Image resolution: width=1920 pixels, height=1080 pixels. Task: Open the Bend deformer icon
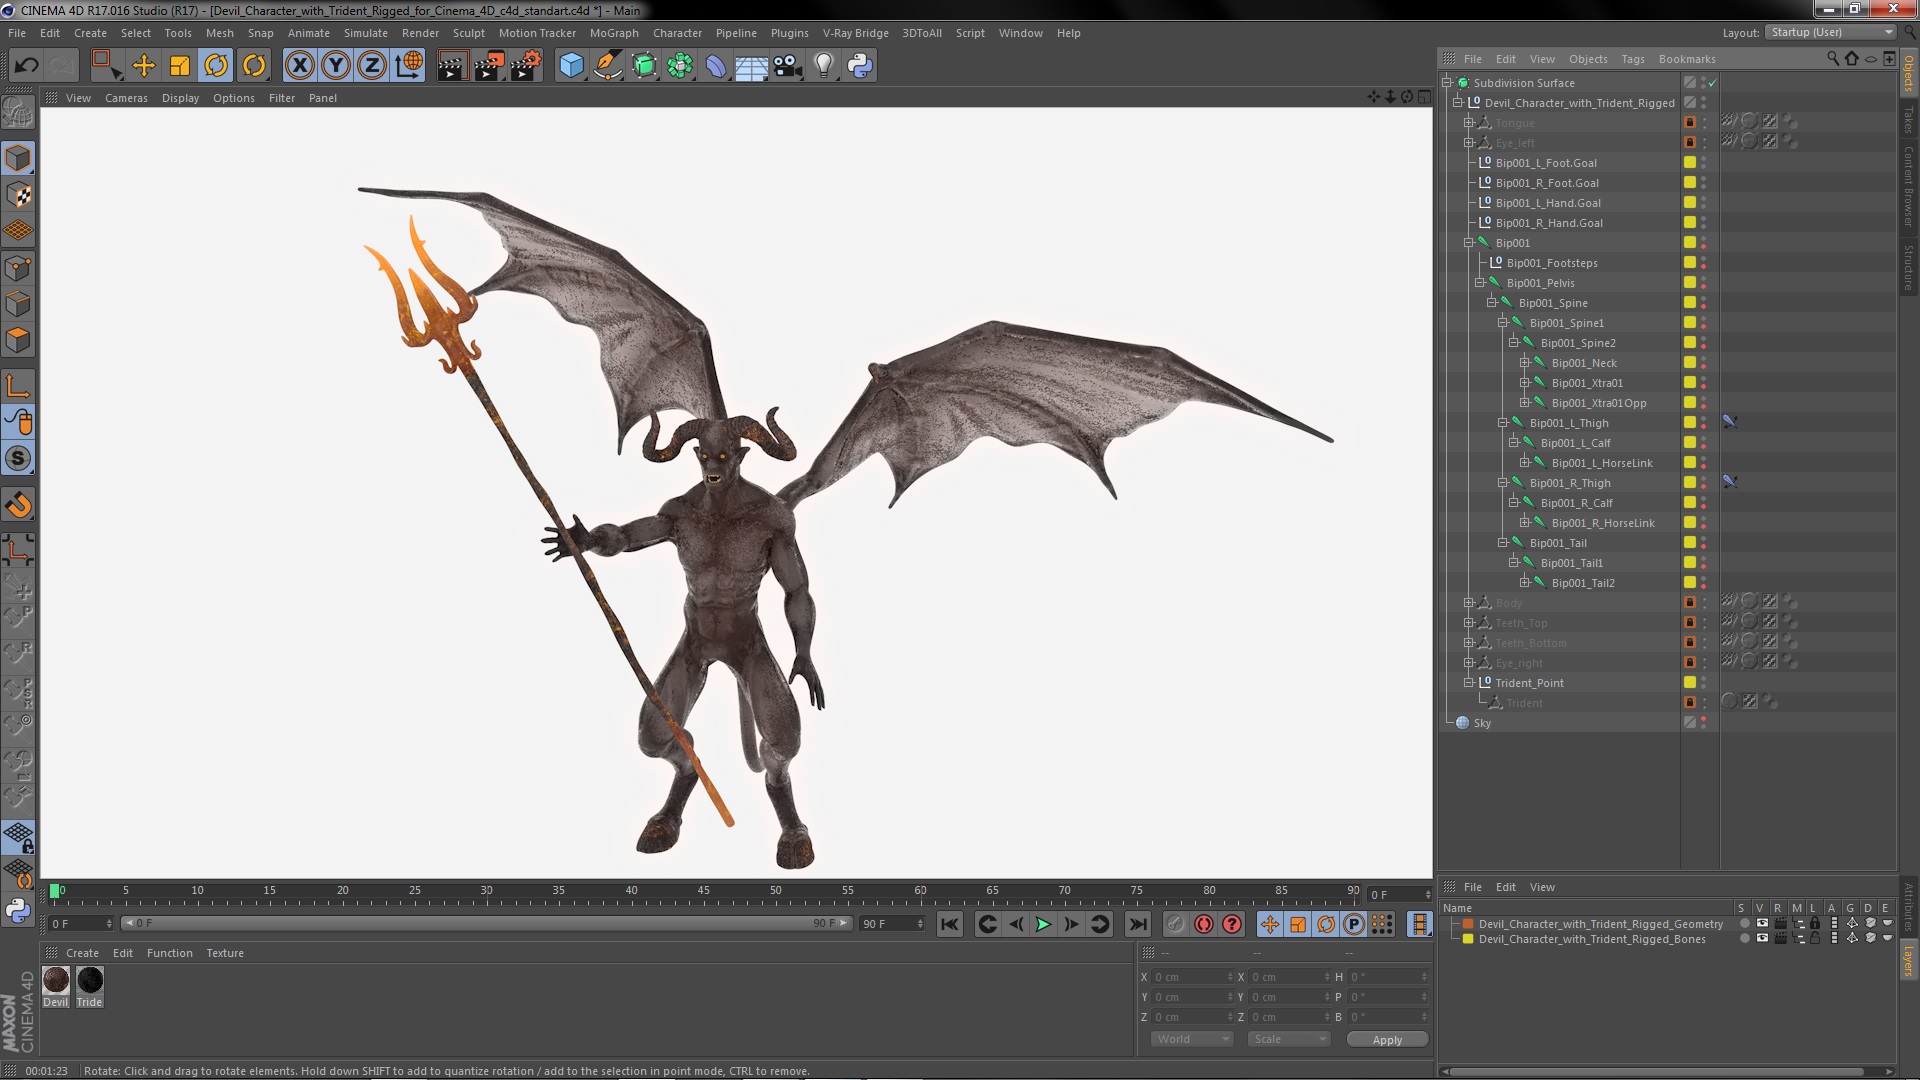pos(716,66)
